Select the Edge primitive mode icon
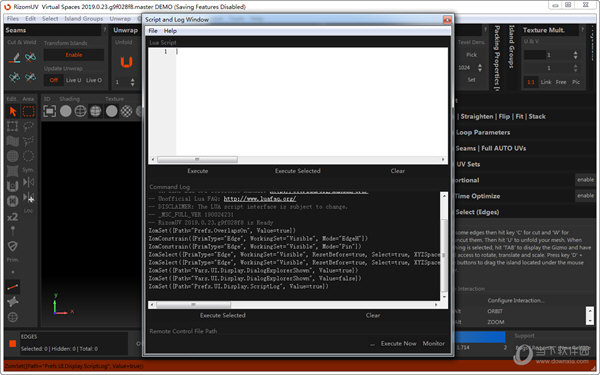The height and width of the screenshot is (375, 600). pyautogui.click(x=13, y=287)
